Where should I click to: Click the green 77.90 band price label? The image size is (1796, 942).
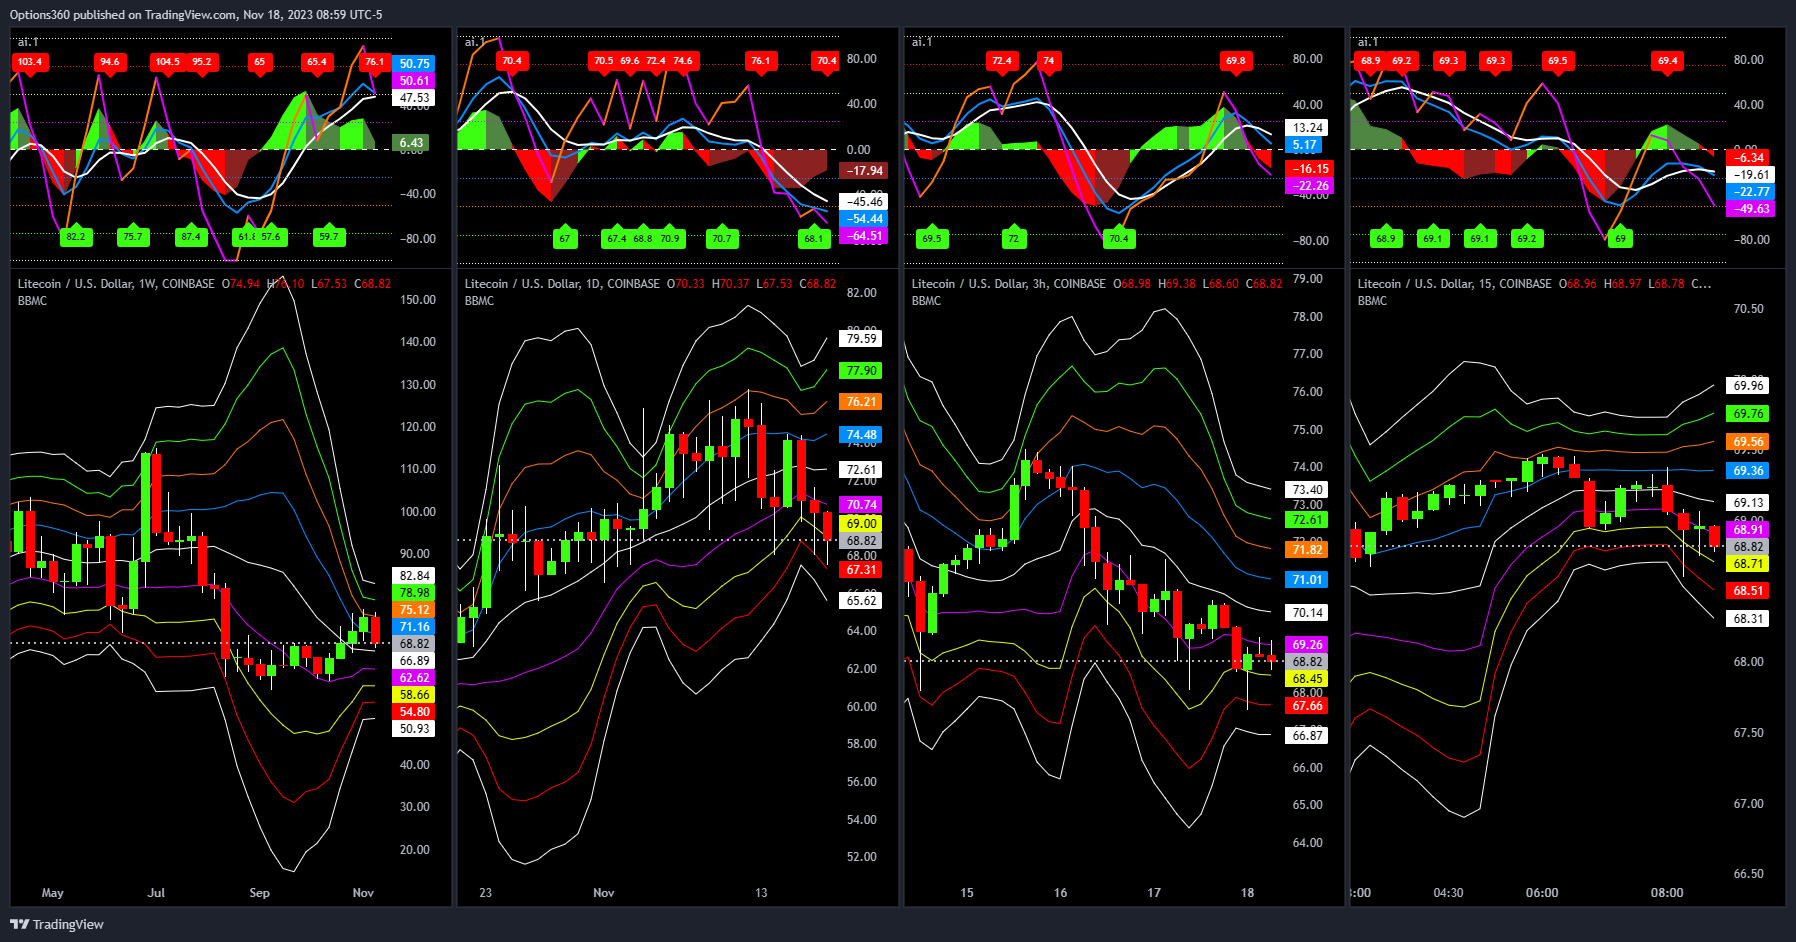coord(861,371)
